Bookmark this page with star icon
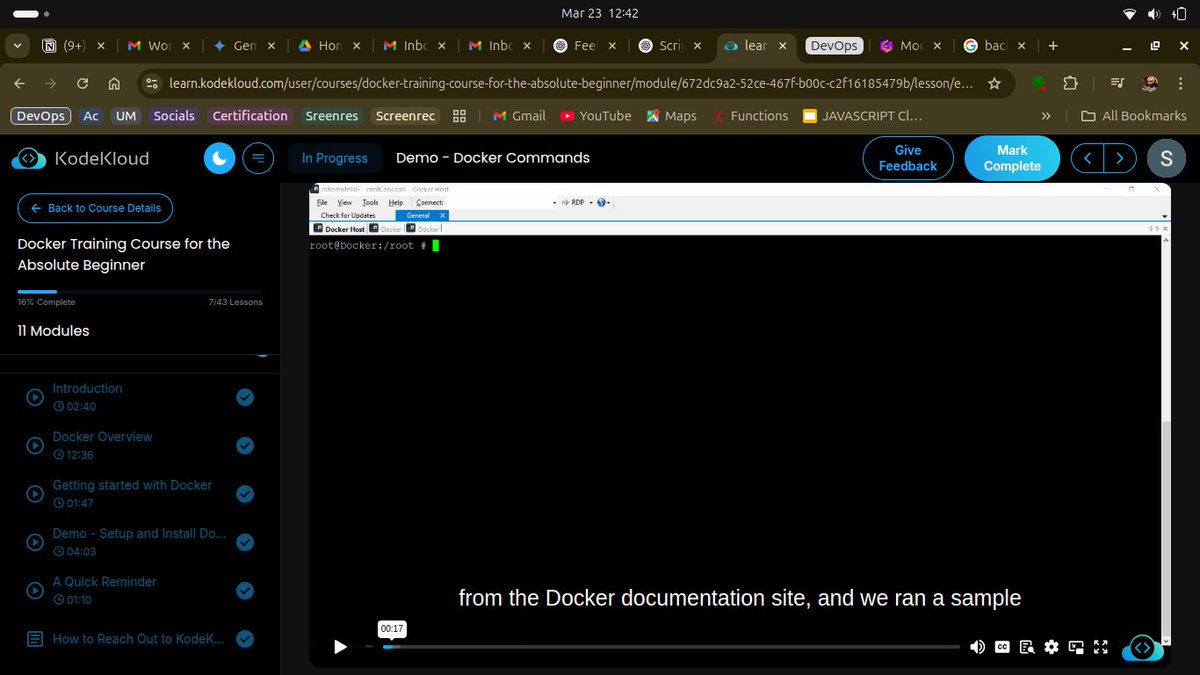The width and height of the screenshot is (1200, 675). tap(994, 84)
